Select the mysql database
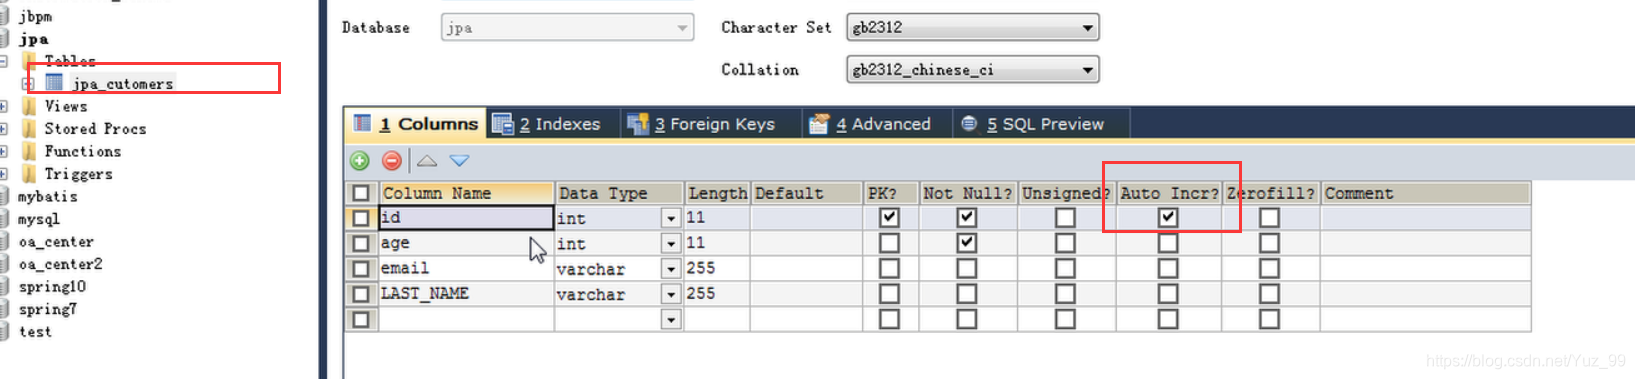The image size is (1635, 379). (39, 219)
